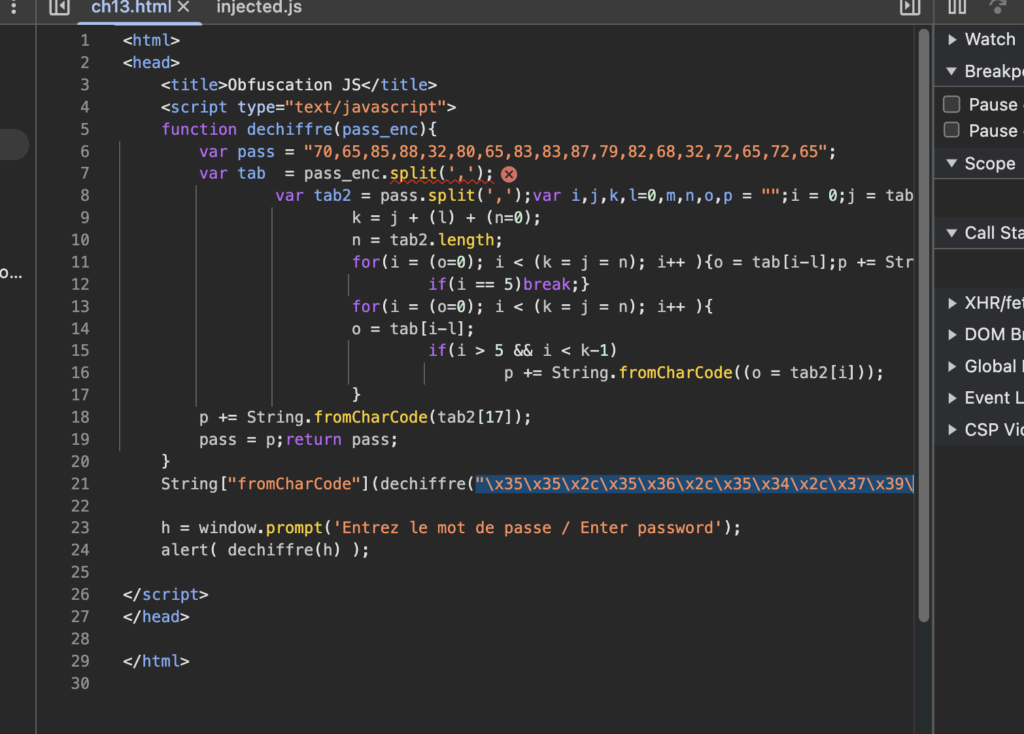This screenshot has width=1024, height=734.
Task: Click the three-dot menu icon at top left
Action: [x=13, y=8]
